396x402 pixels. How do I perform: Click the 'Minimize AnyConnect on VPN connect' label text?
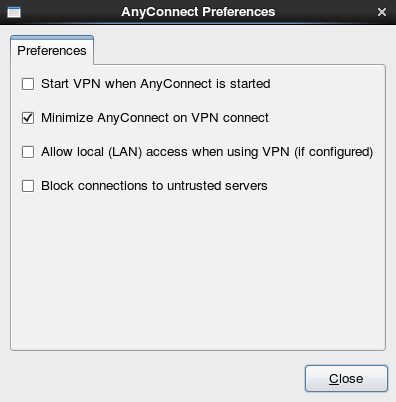(155, 118)
